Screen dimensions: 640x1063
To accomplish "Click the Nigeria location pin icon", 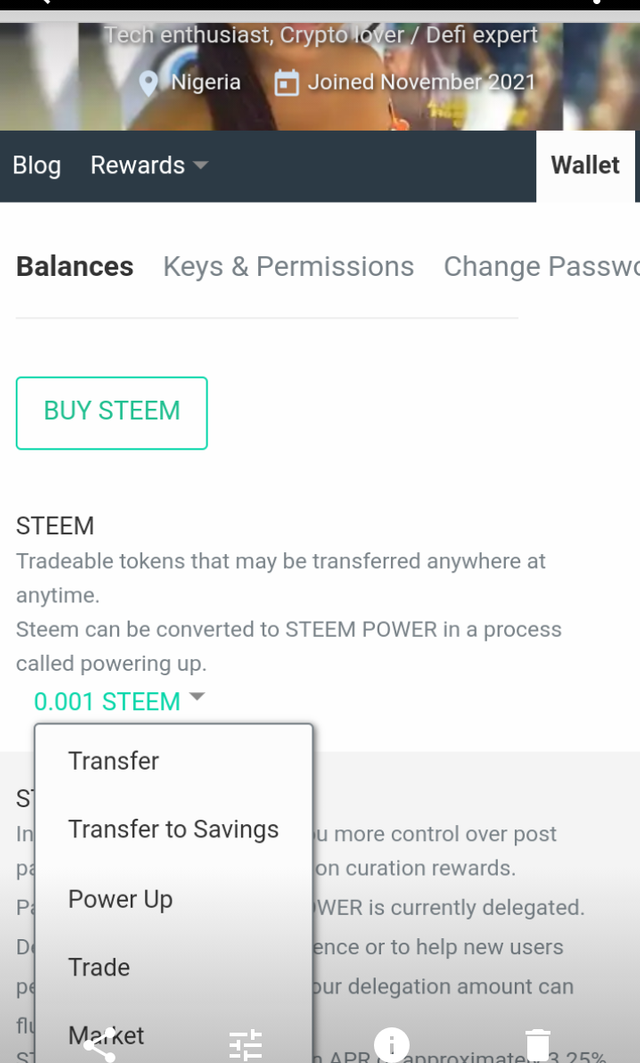I will pyautogui.click(x=149, y=83).
